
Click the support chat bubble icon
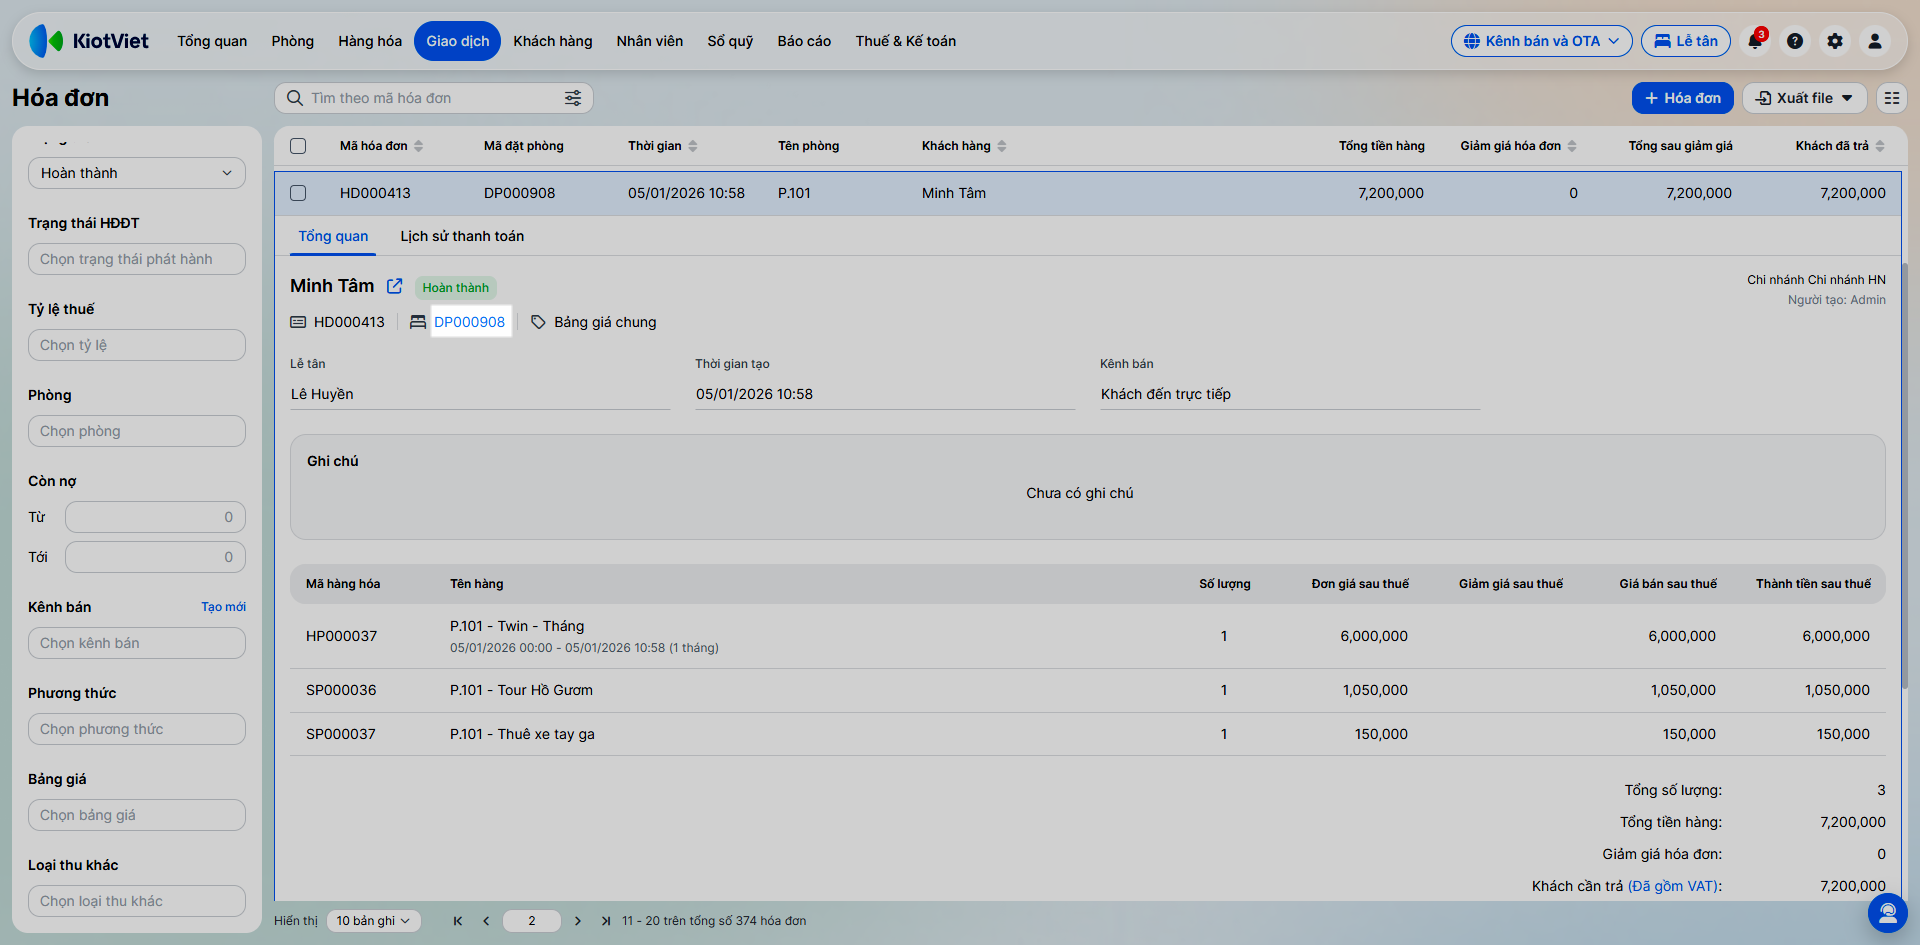click(1887, 912)
